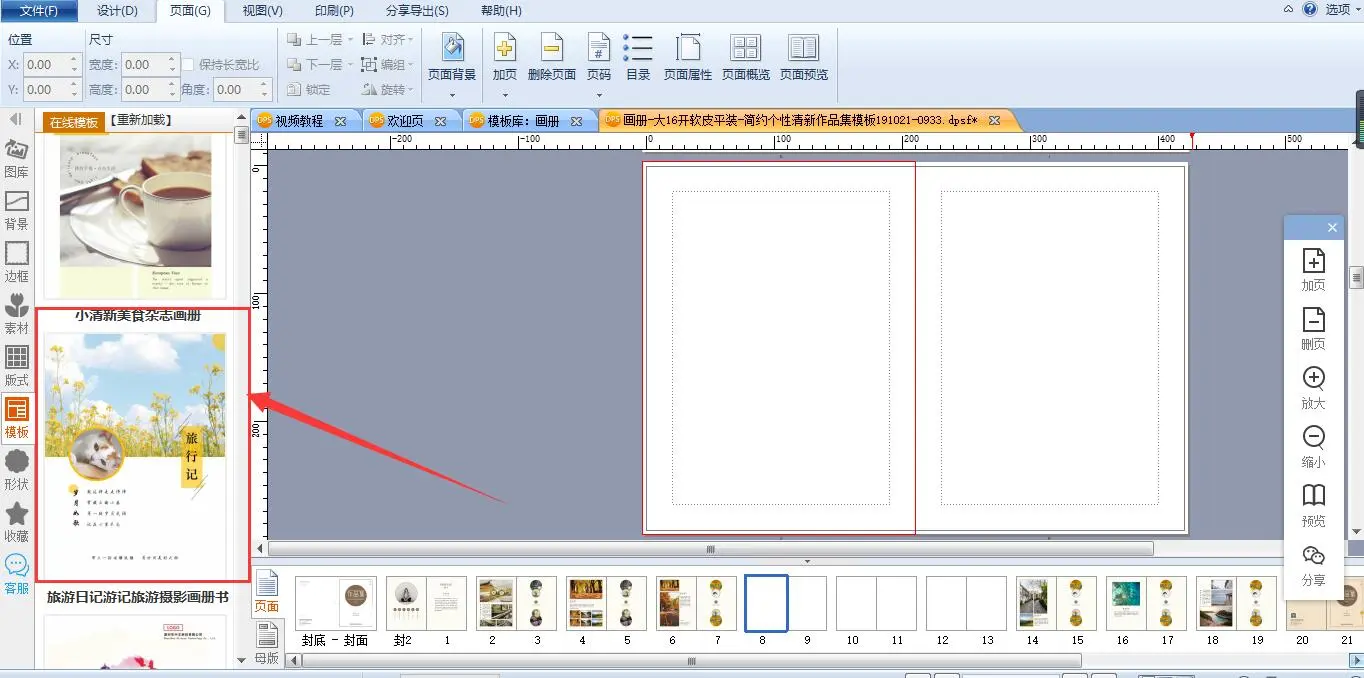The image size is (1364, 678).
Task: Click the 【重新加载】 reload link
Action: pyautogui.click(x=141, y=121)
